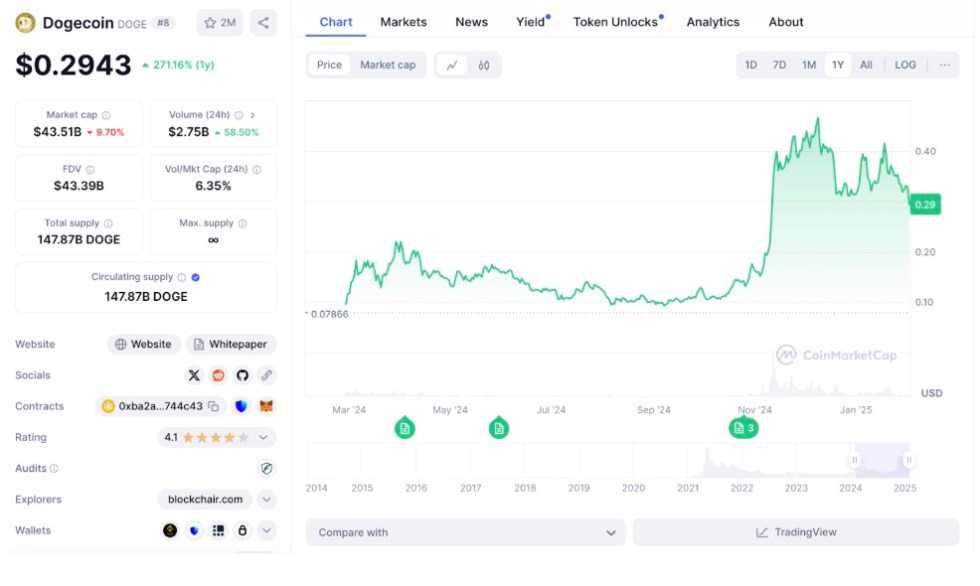
Task: Click the blockchair.com explorer link
Action: pos(205,500)
